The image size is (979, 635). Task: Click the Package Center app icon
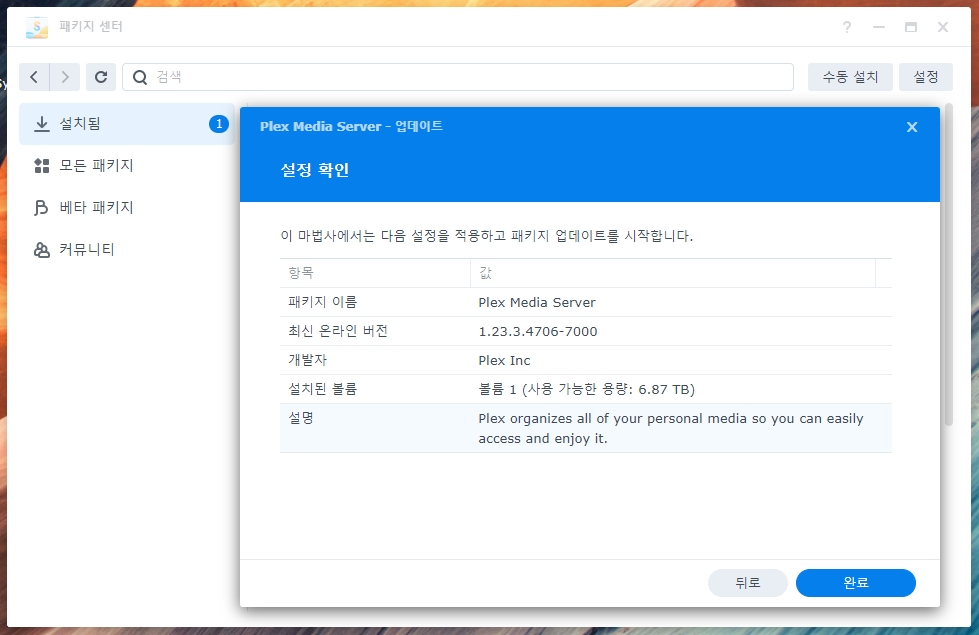[36, 27]
